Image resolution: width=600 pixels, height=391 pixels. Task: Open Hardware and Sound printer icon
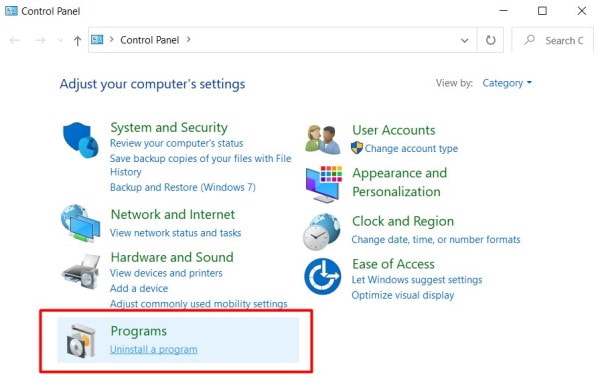point(81,271)
